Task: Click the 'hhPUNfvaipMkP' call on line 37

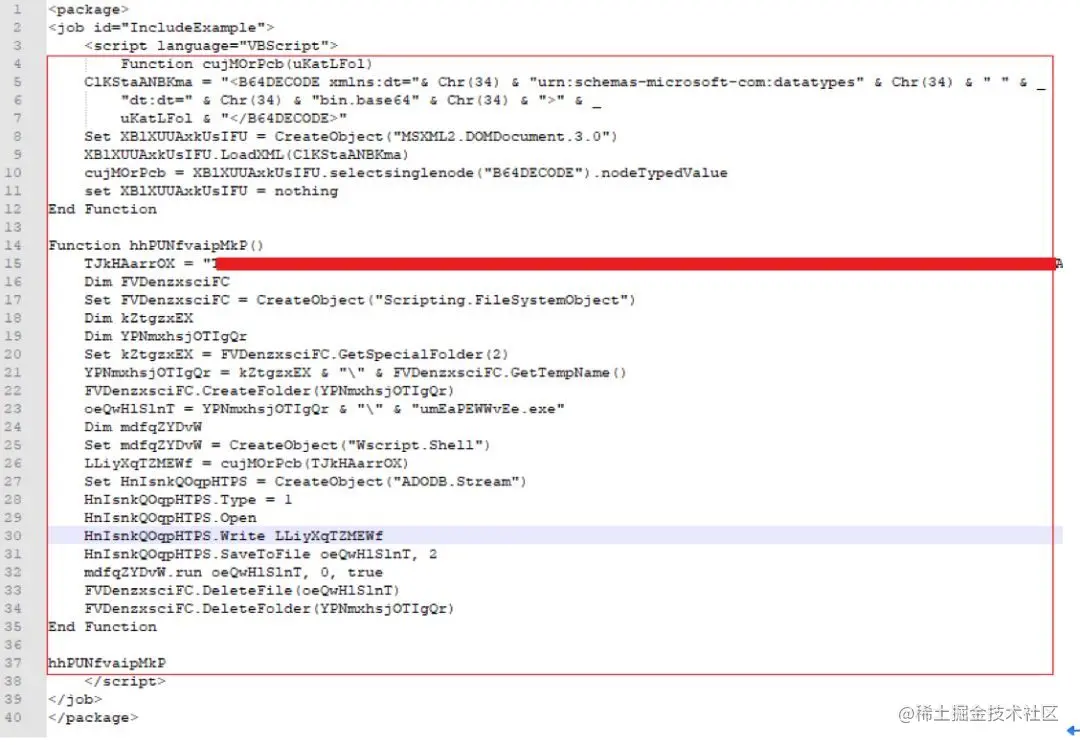Action: 107,663
